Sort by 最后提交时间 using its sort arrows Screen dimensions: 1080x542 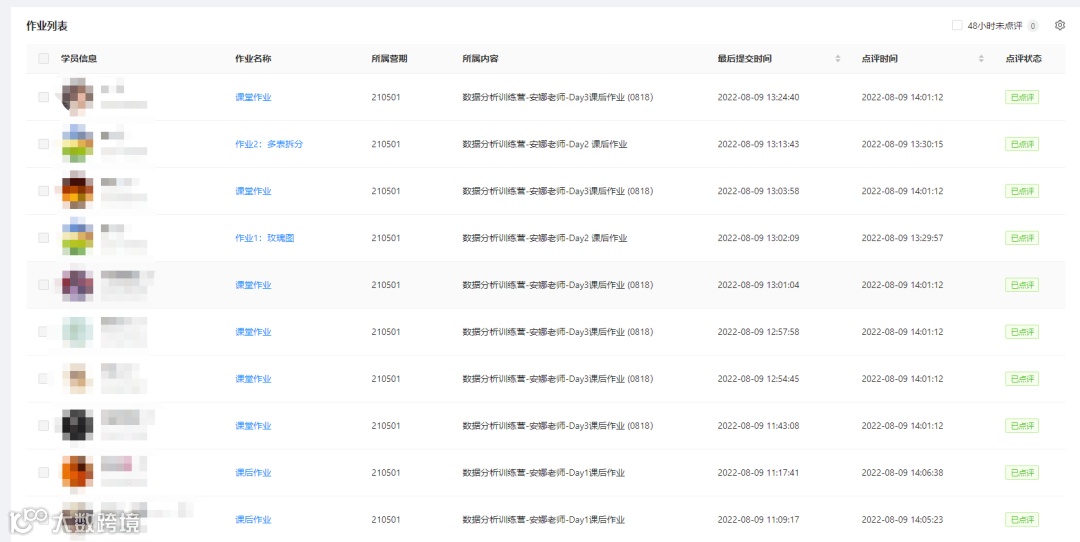pos(838,59)
